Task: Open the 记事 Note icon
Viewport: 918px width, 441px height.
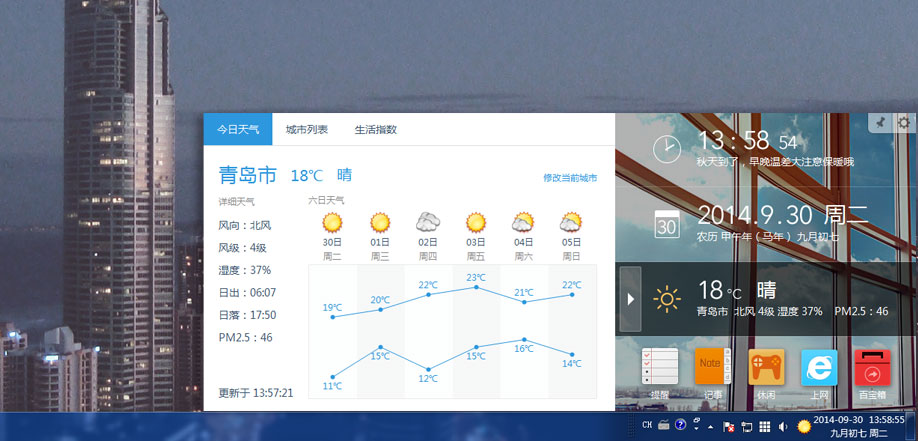Action: [x=713, y=369]
